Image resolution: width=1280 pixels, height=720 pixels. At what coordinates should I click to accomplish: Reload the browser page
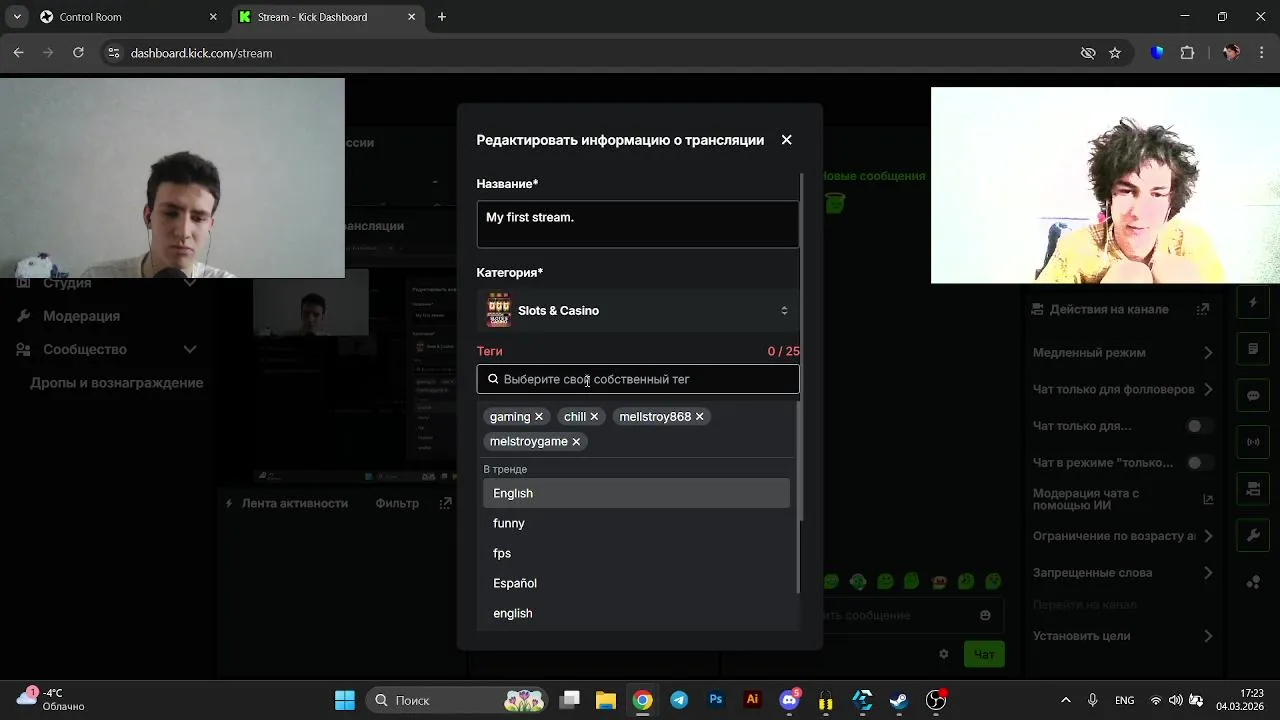(x=78, y=53)
